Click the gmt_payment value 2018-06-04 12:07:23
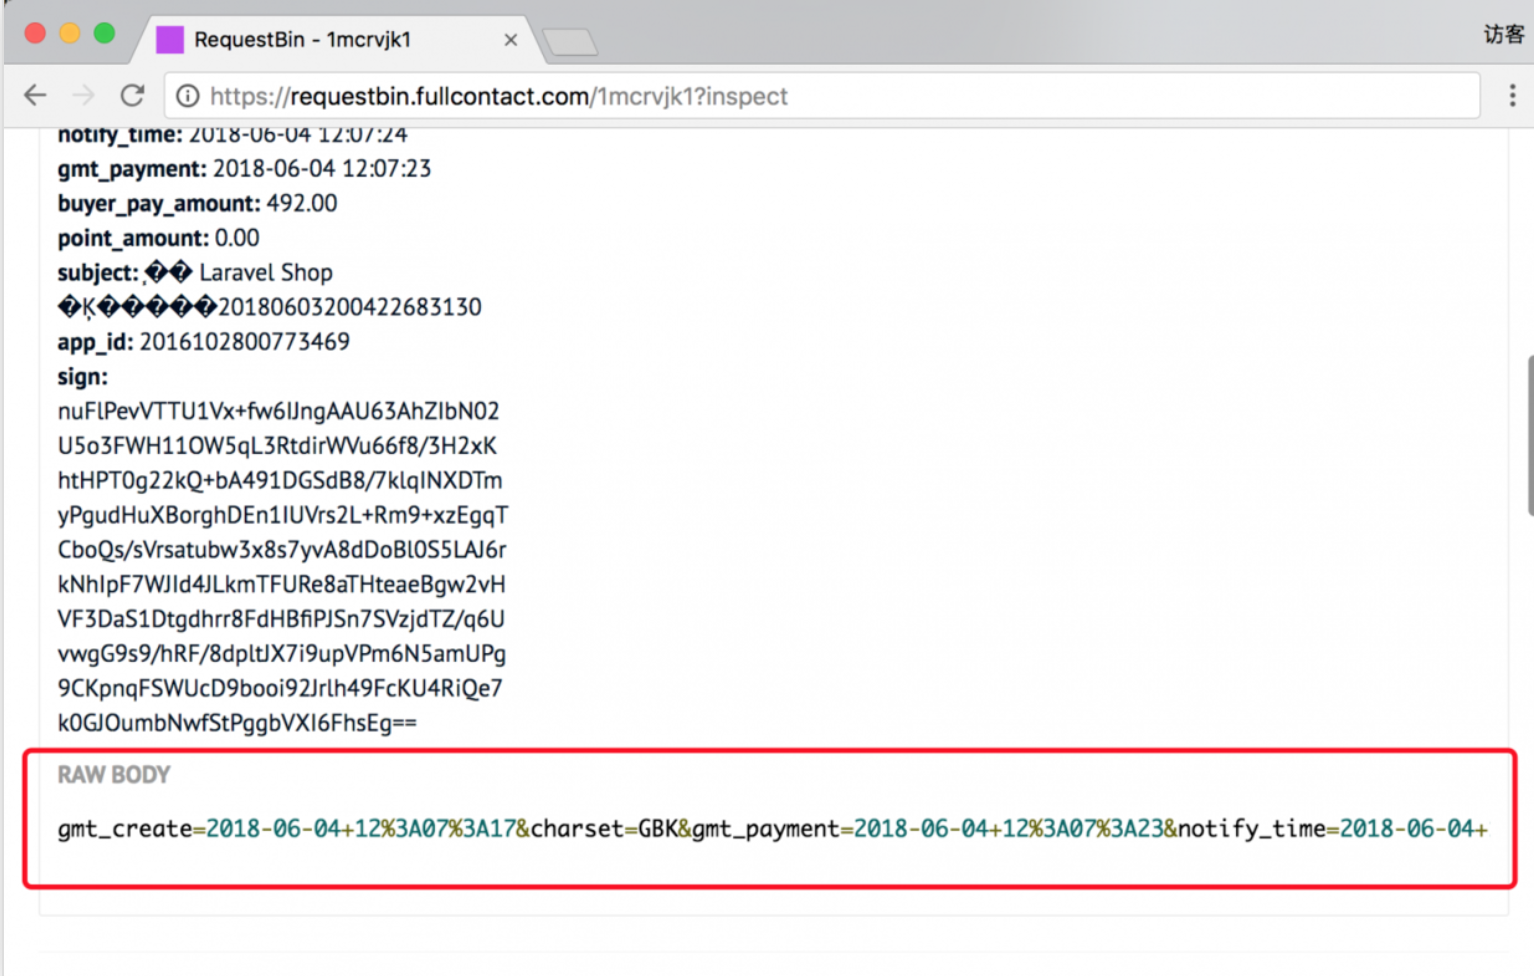This screenshot has width=1534, height=976. point(322,168)
